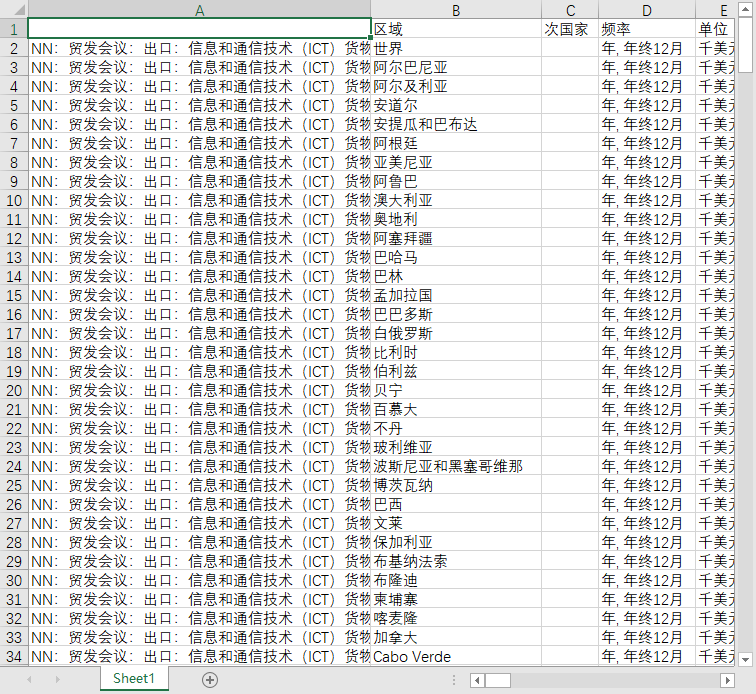
Task: Select cell containing 巴巴多斯
Action: (x=456, y=314)
